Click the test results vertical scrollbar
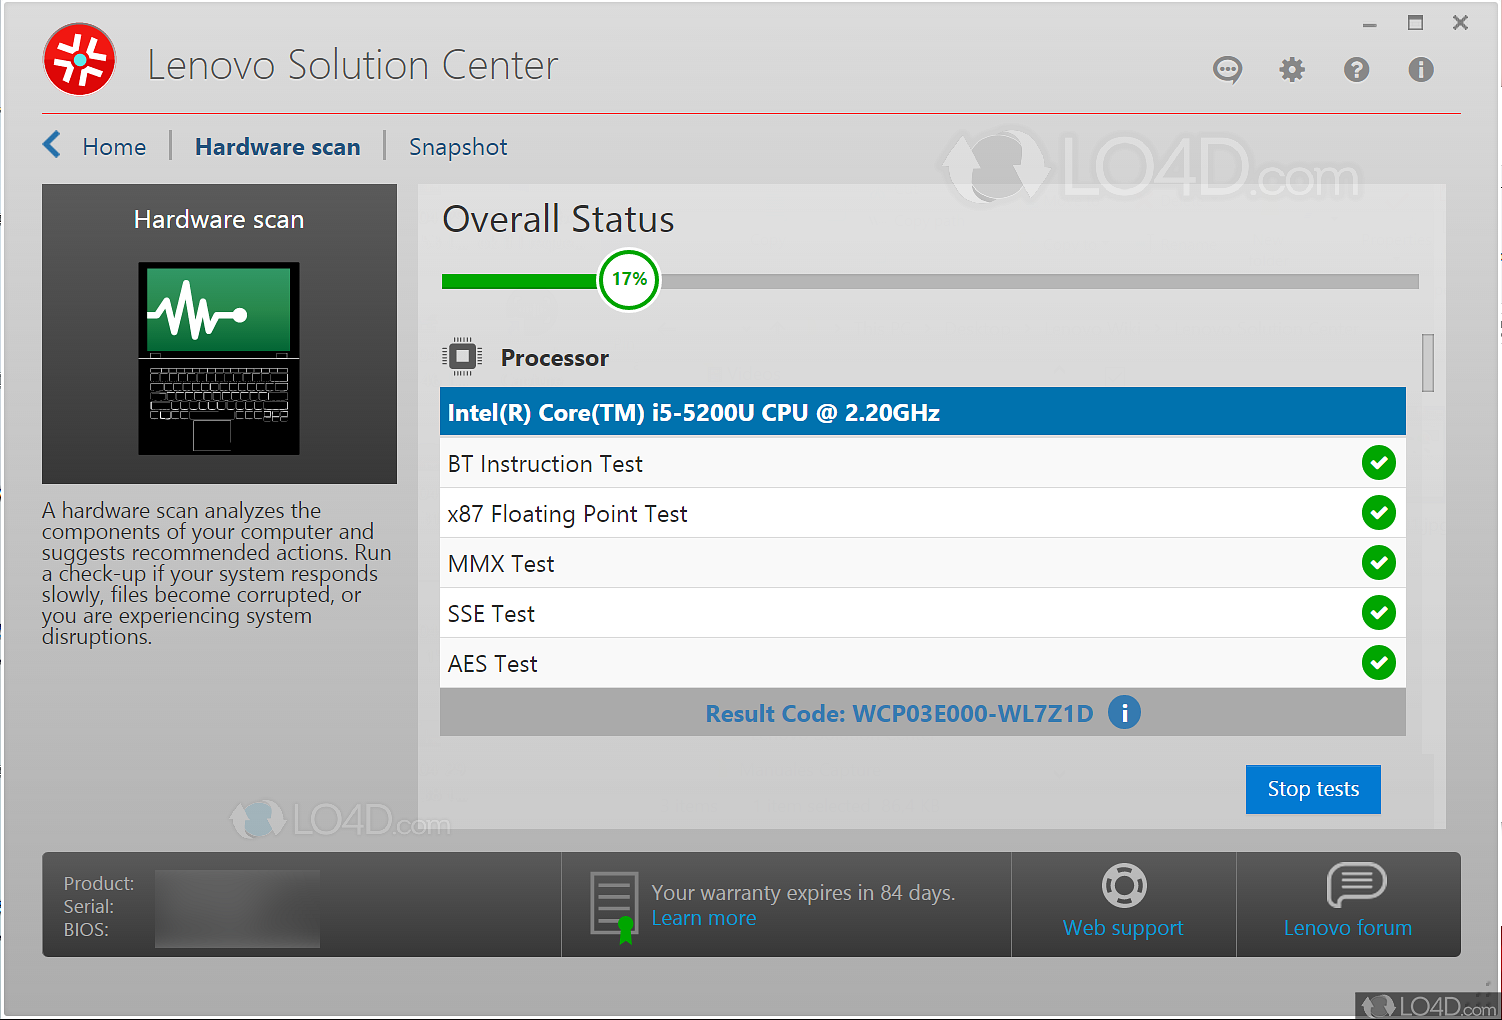The height and width of the screenshot is (1020, 1502). point(1427,363)
